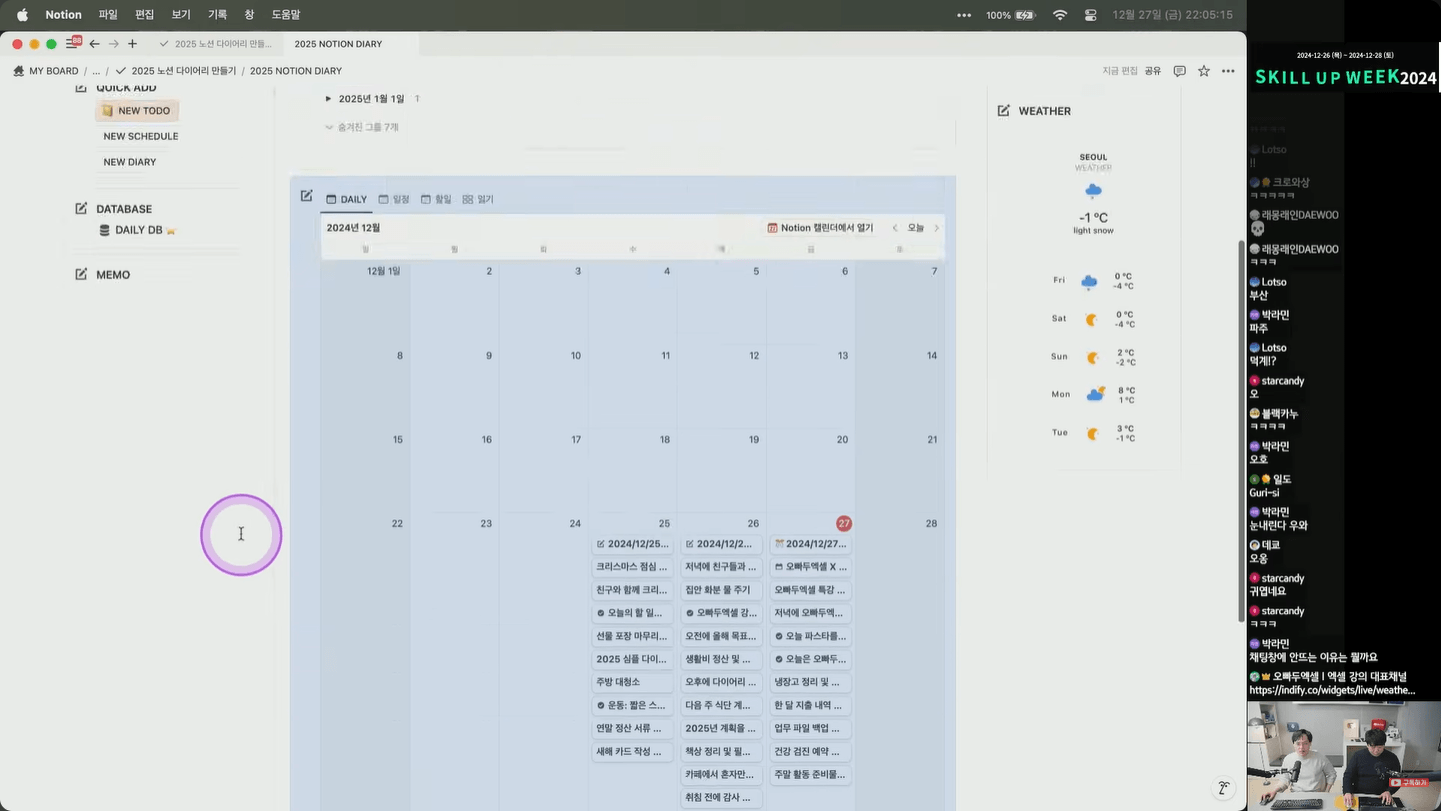
Task: Click the edit icon beside DATABASE heading
Action: 81,208
